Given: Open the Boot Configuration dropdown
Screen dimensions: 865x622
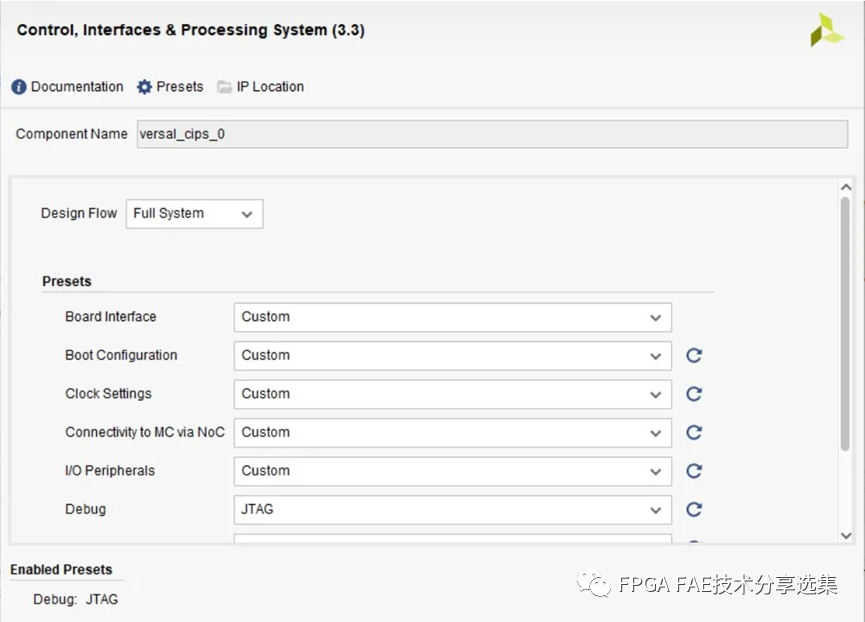Looking at the screenshot, I should click(x=452, y=355).
